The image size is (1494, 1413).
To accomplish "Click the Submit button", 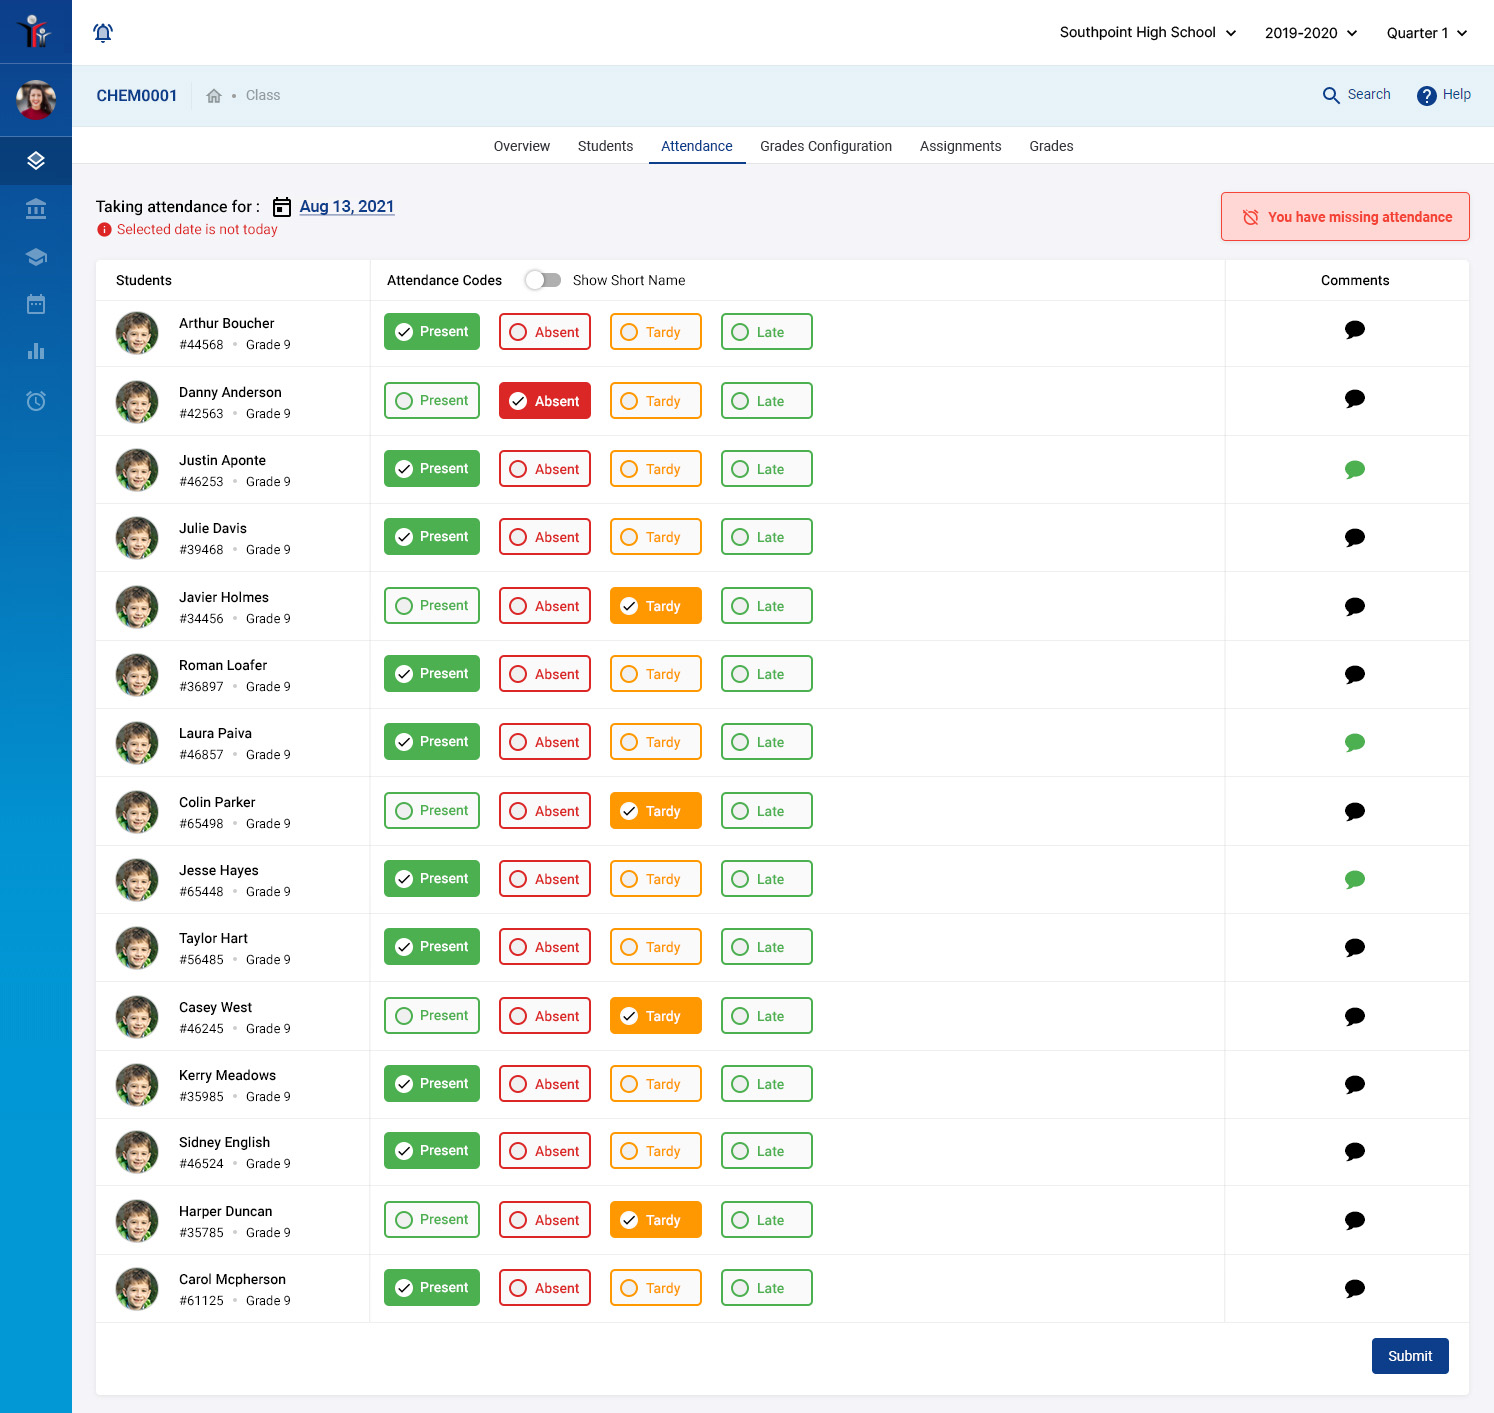I will click(1410, 1356).
